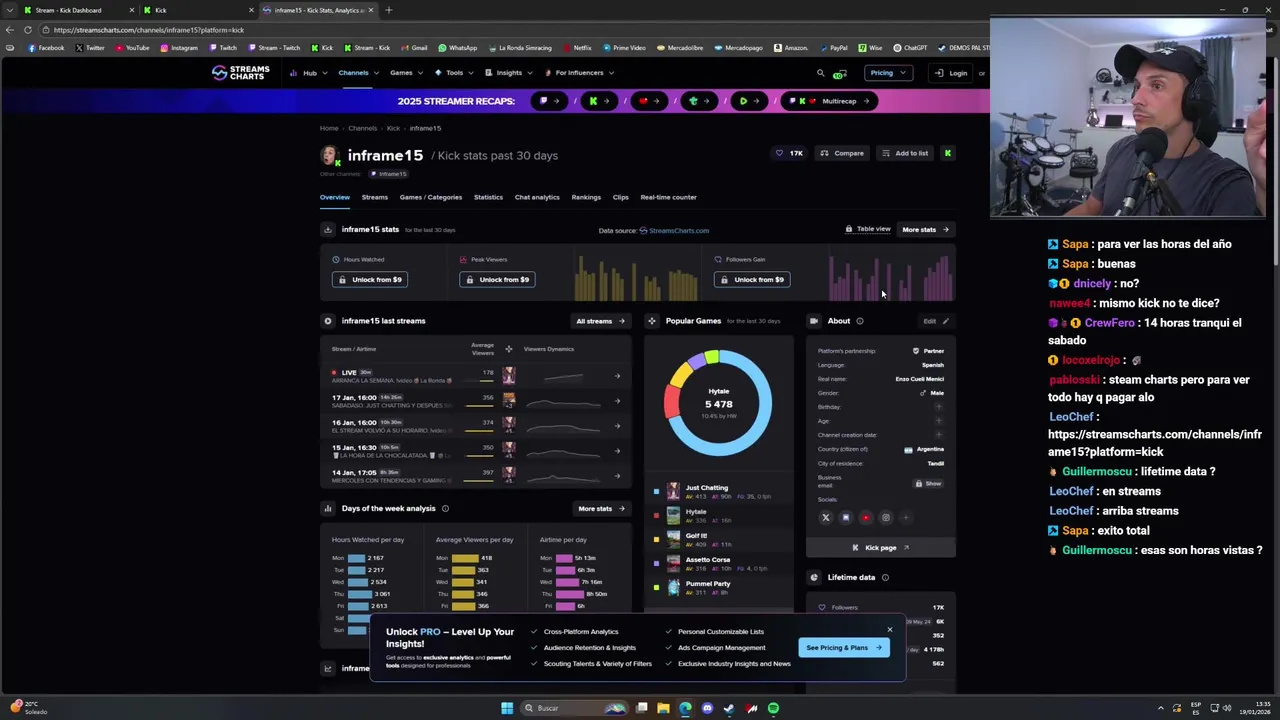This screenshot has height=720, width=1280.
Task: Click Add to list button
Action: point(905,153)
